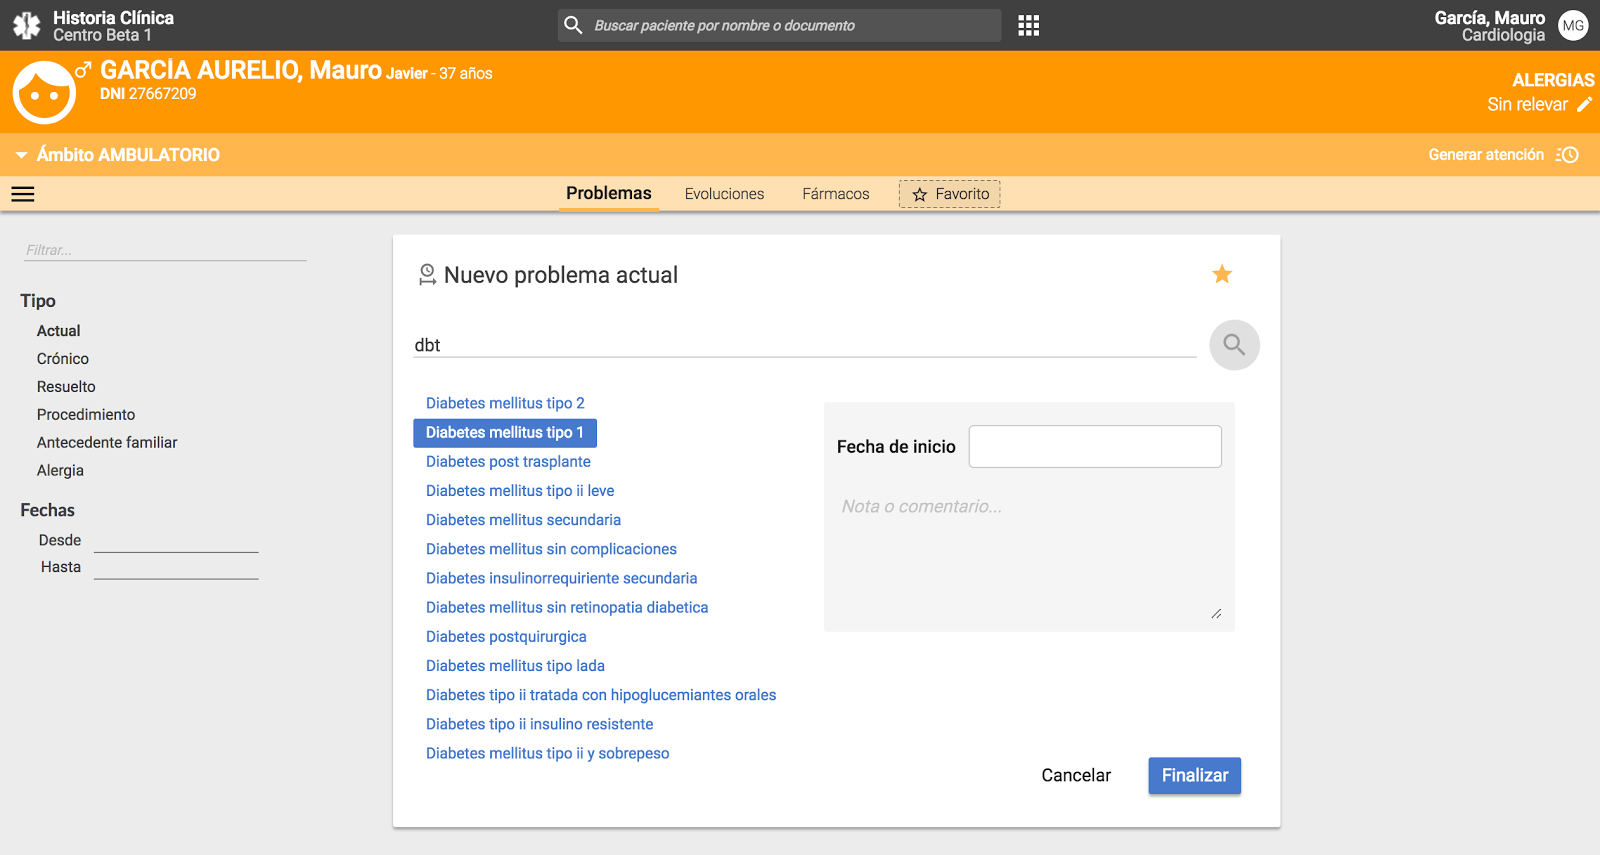Select Diabetes mellitus tipo ii y sobrepeso

click(547, 753)
